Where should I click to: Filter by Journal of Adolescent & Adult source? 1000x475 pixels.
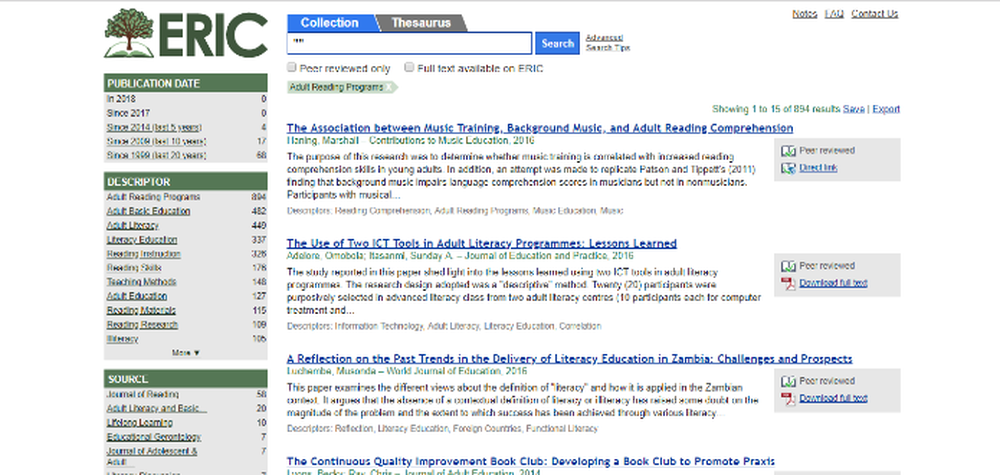[x=152, y=457]
